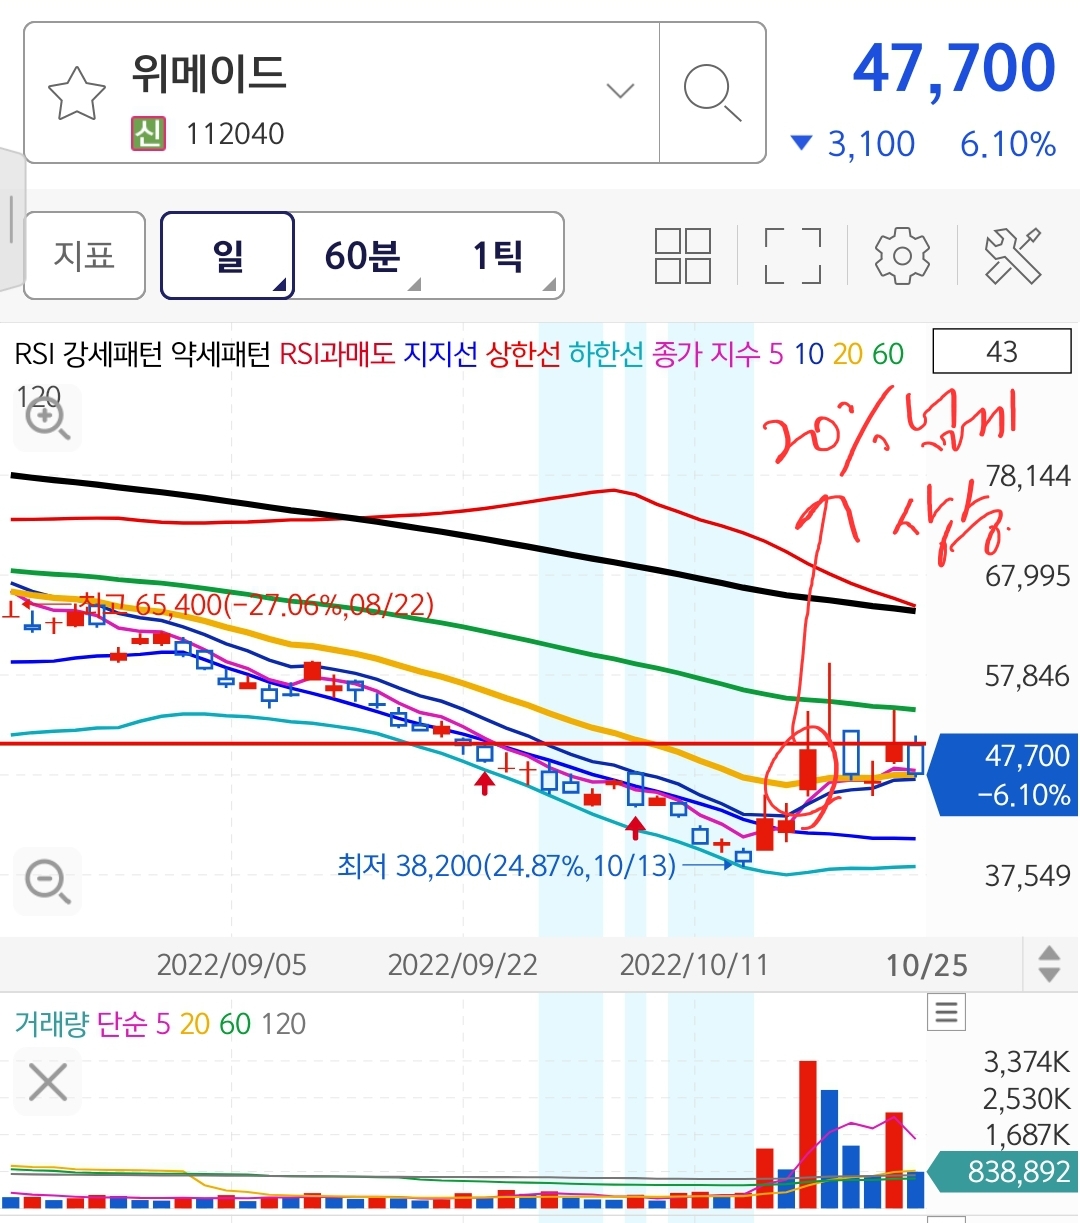Close the volume panel with X icon
The height and width of the screenshot is (1223, 1080).
point(47,1082)
